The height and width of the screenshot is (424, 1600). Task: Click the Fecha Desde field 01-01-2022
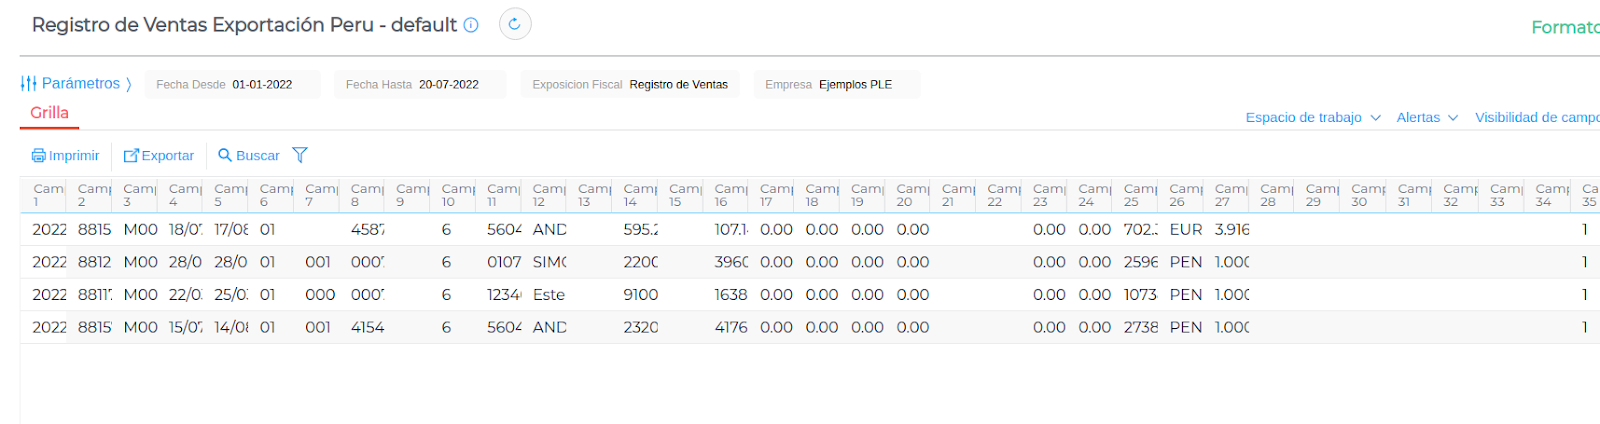[232, 85]
